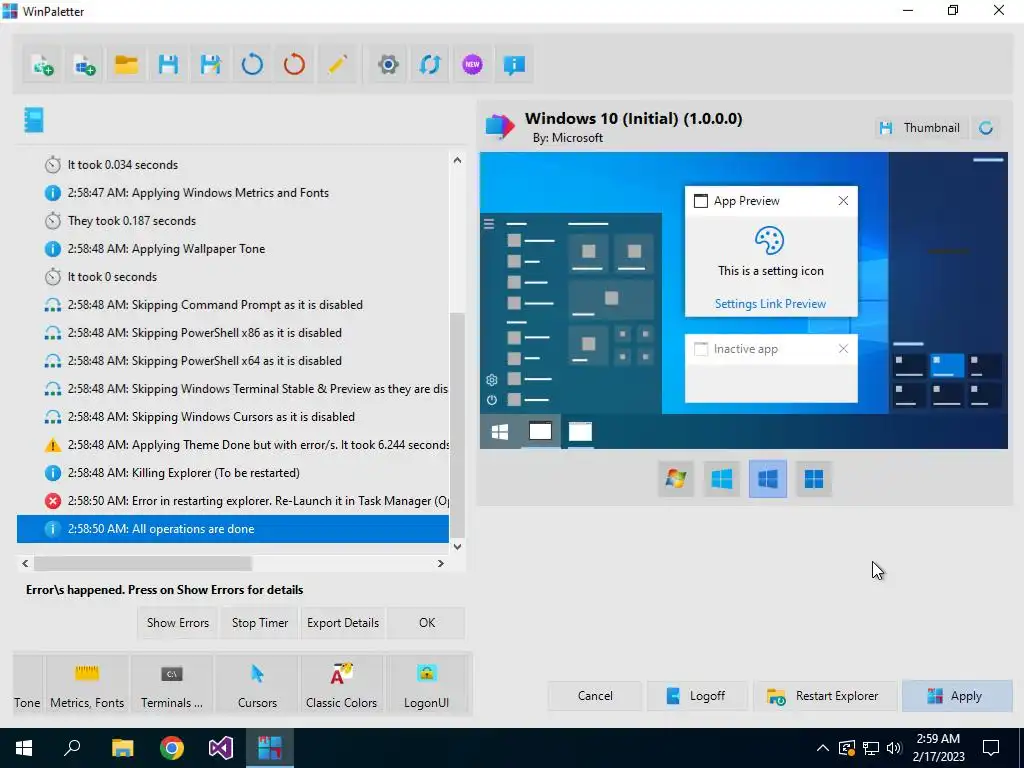Click the power icon in preview start menu
Viewport: 1024px width, 768px height.
(x=492, y=400)
